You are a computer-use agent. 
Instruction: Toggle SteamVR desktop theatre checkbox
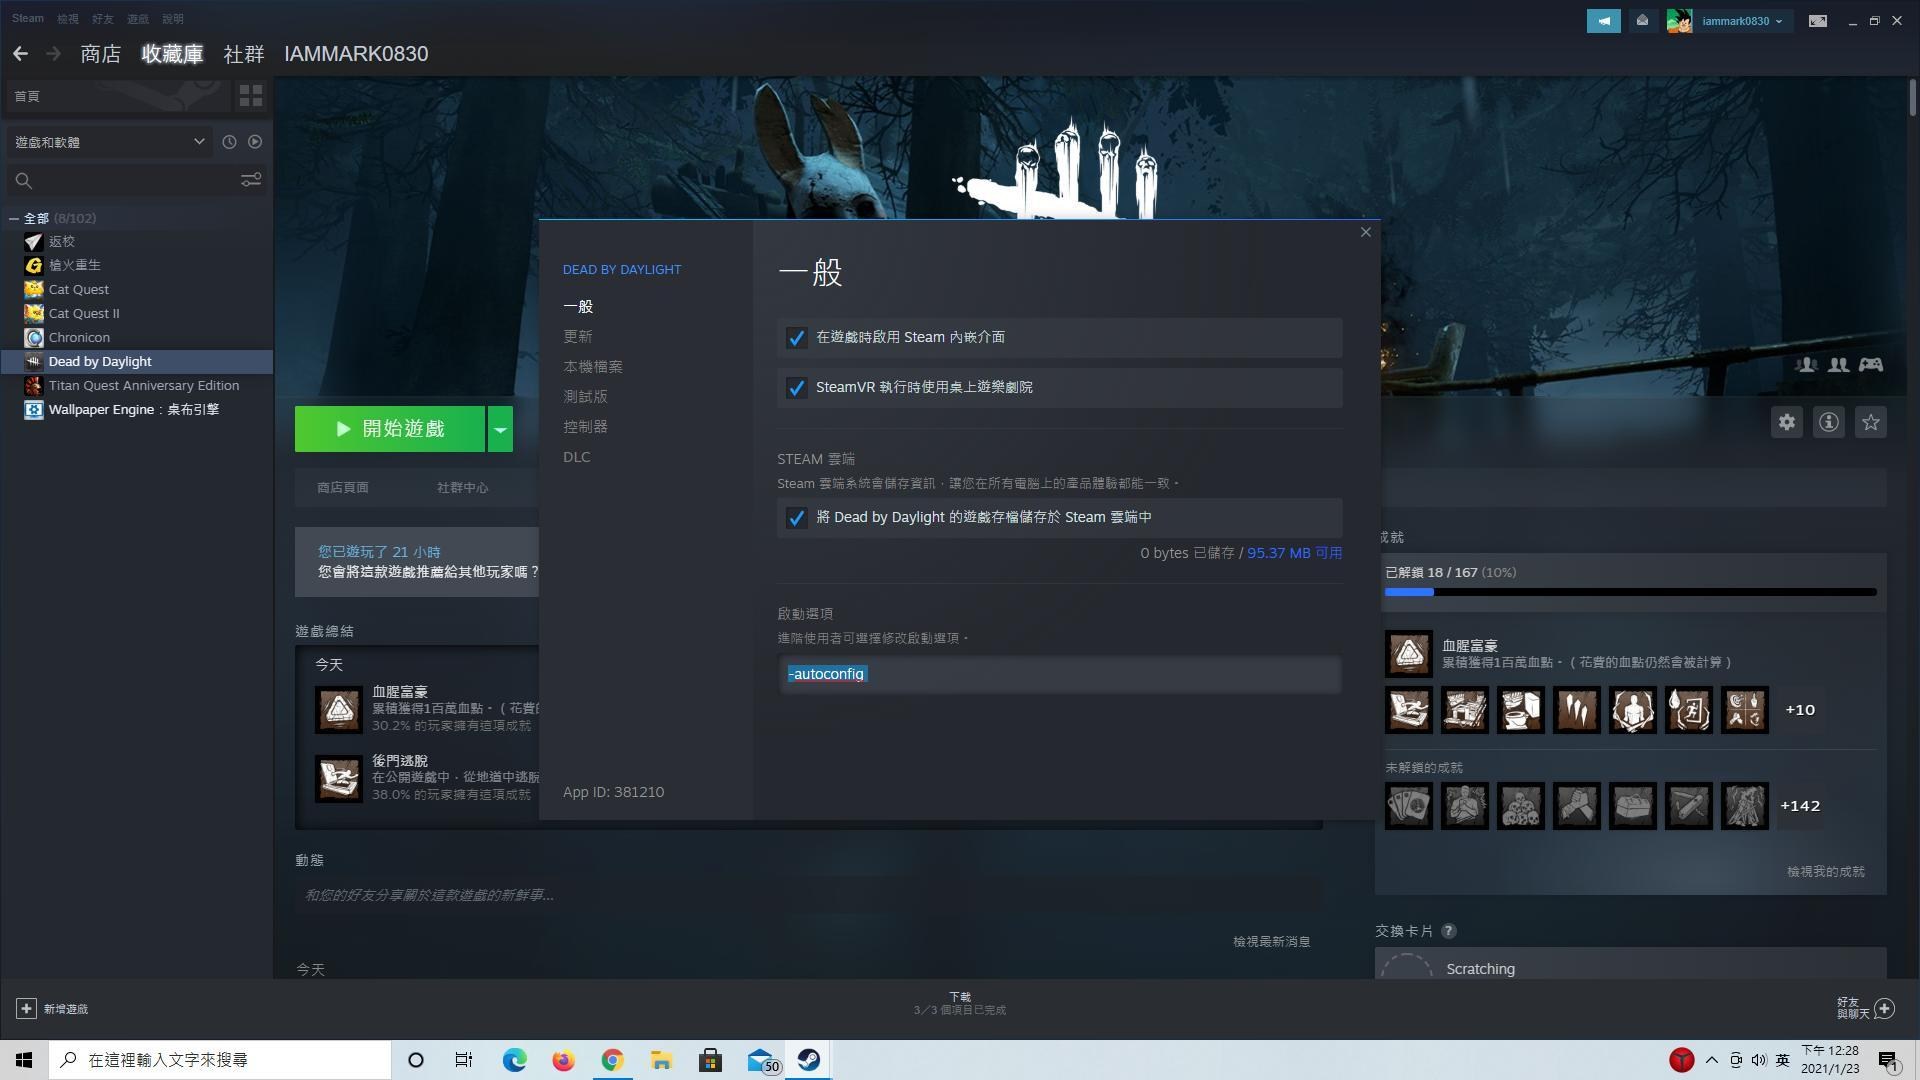coord(796,388)
